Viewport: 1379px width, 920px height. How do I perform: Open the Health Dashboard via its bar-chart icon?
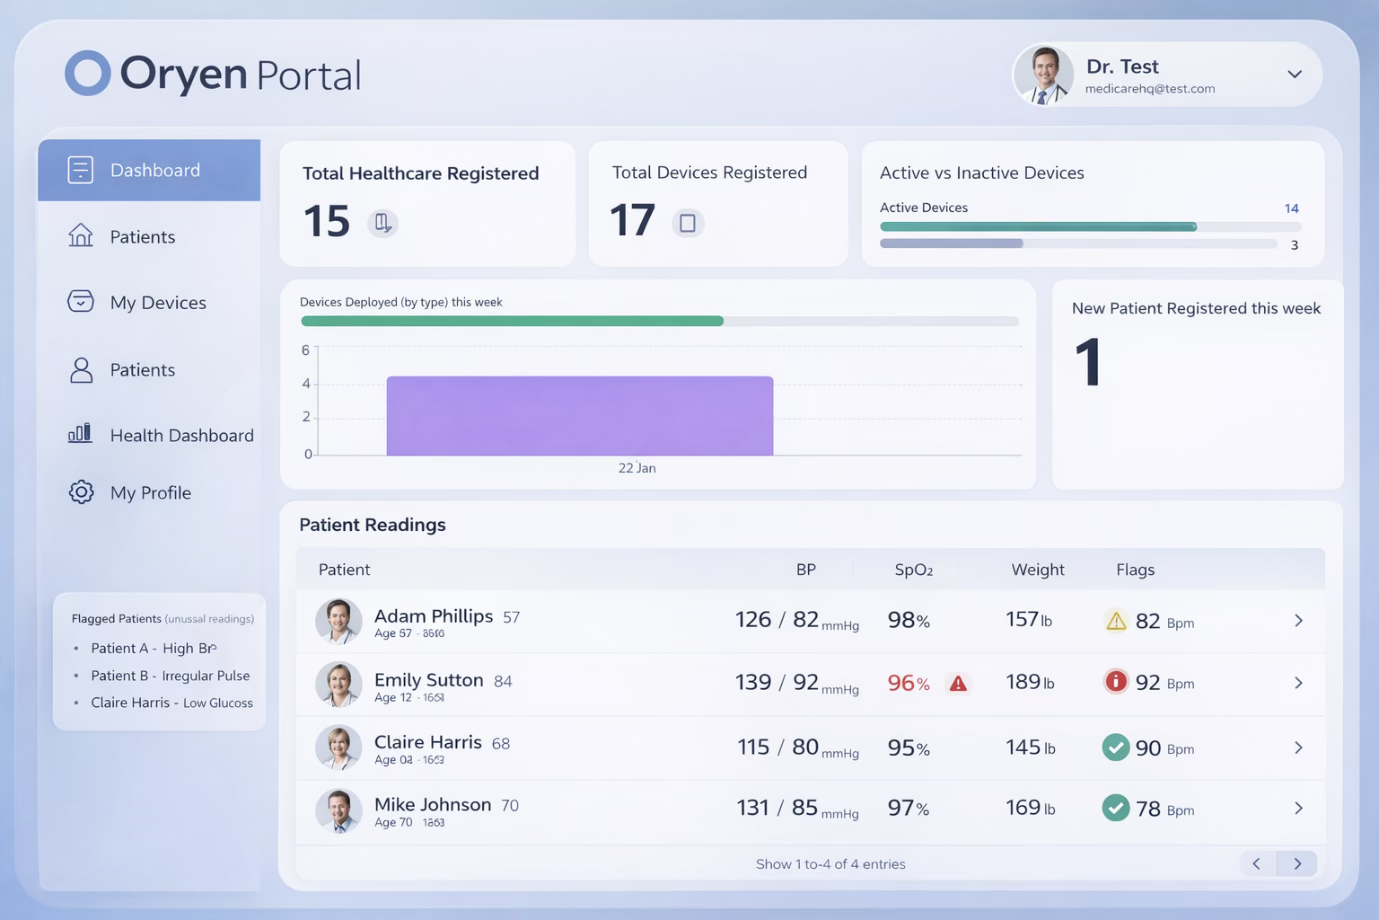click(80, 434)
